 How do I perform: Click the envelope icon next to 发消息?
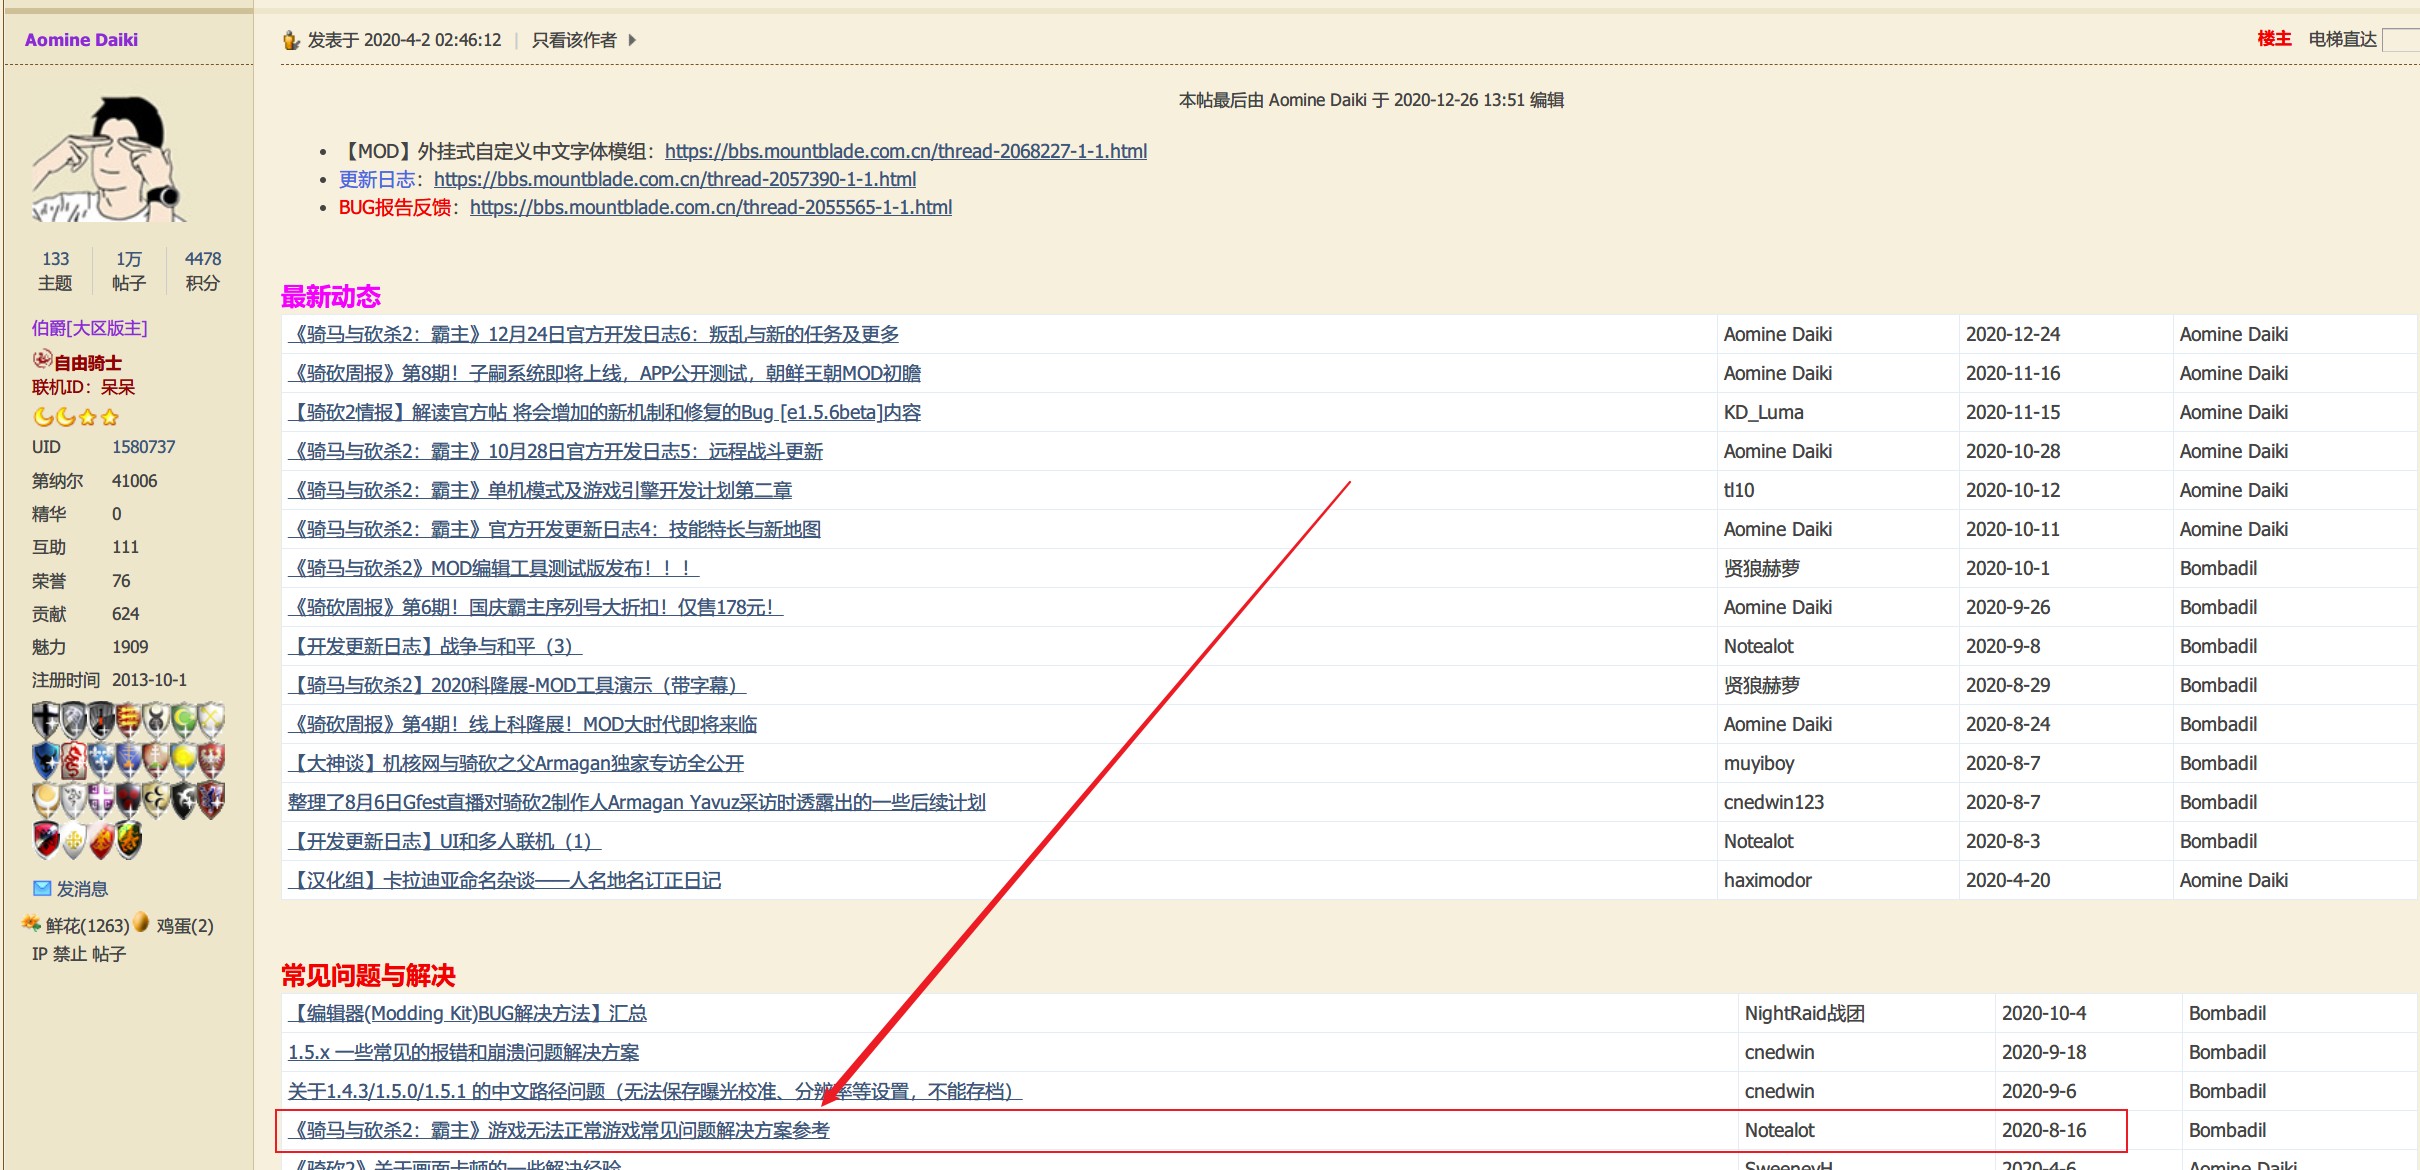tap(42, 888)
